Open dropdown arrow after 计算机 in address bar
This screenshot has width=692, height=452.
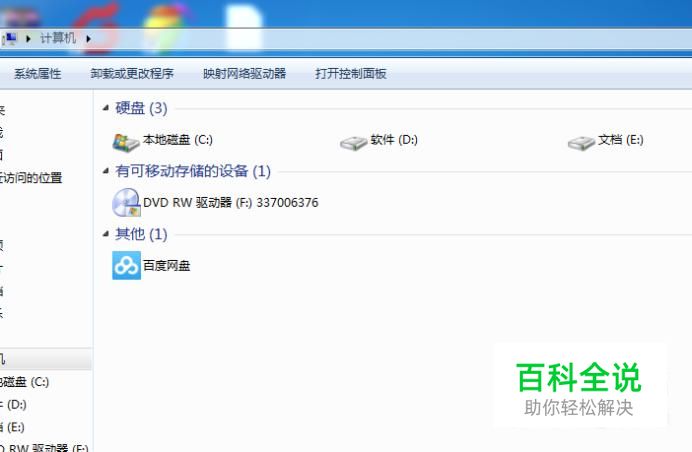pyautogui.click(x=88, y=39)
